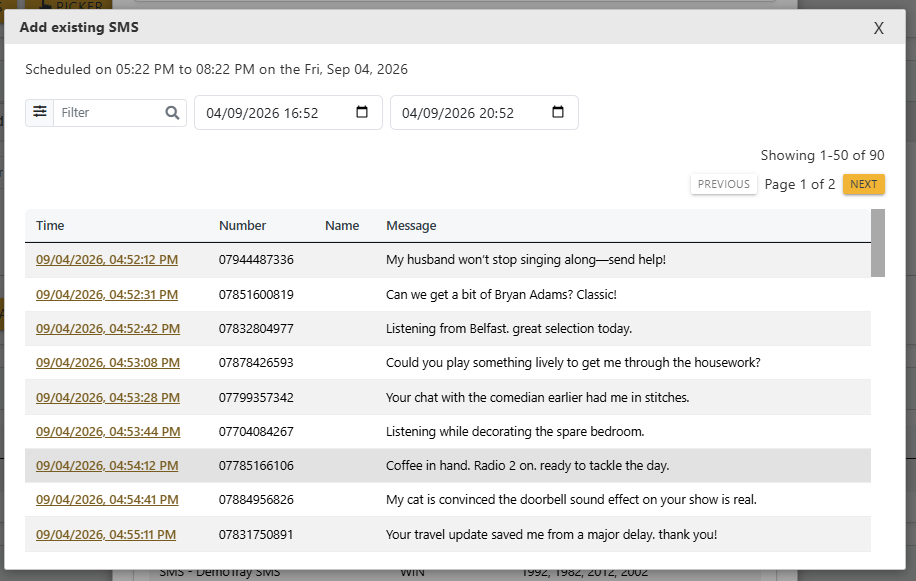Select the 04:53:08 PM SMS link
The width and height of the screenshot is (916, 581).
(108, 363)
